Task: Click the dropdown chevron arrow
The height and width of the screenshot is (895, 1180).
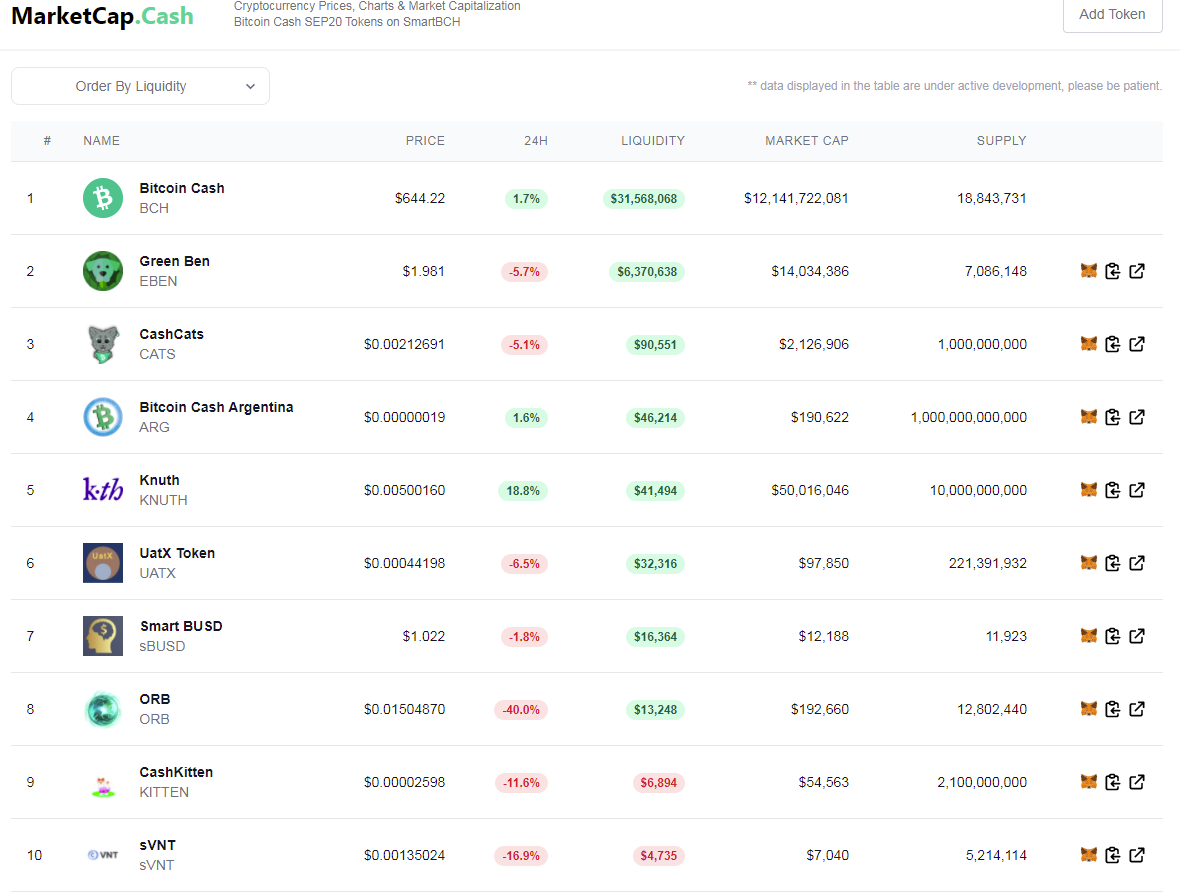Action: click(251, 87)
